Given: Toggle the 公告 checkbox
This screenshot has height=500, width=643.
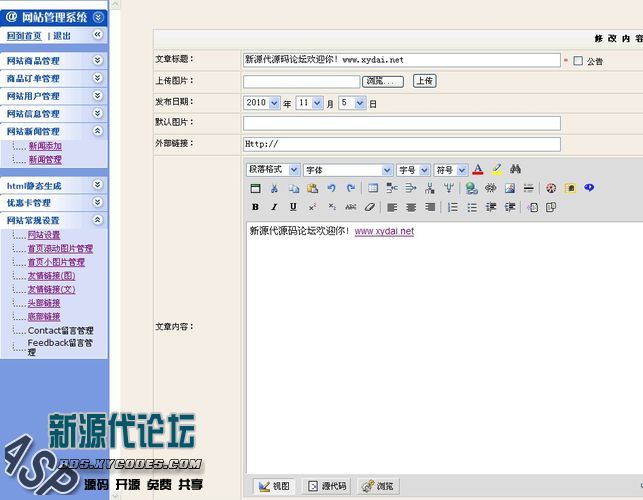Looking at the screenshot, I should [x=578, y=61].
